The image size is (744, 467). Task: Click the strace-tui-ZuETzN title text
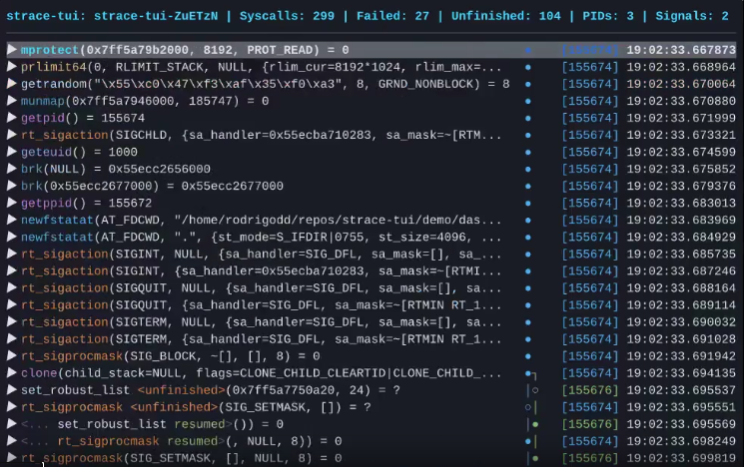pos(156,16)
